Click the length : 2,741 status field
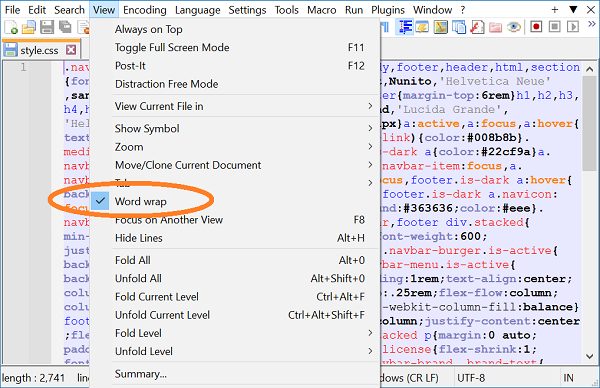Image resolution: width=600 pixels, height=388 pixels. pyautogui.click(x=33, y=378)
